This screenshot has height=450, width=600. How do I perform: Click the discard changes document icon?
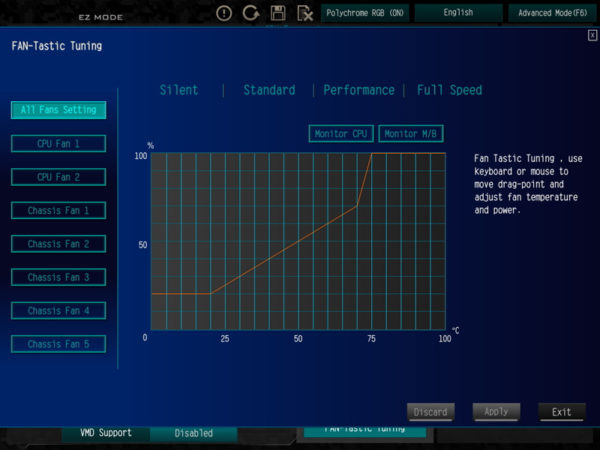(305, 13)
